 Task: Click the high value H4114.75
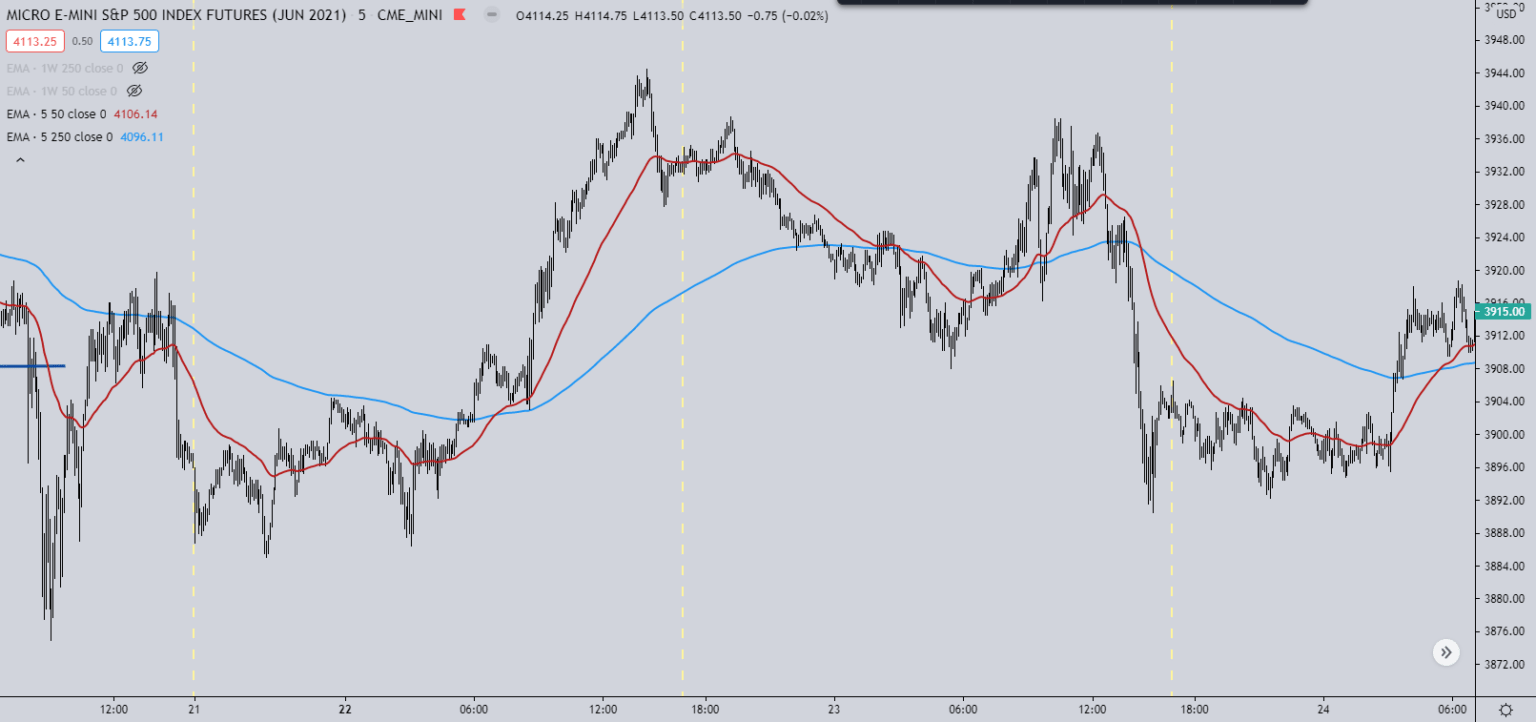(x=602, y=16)
